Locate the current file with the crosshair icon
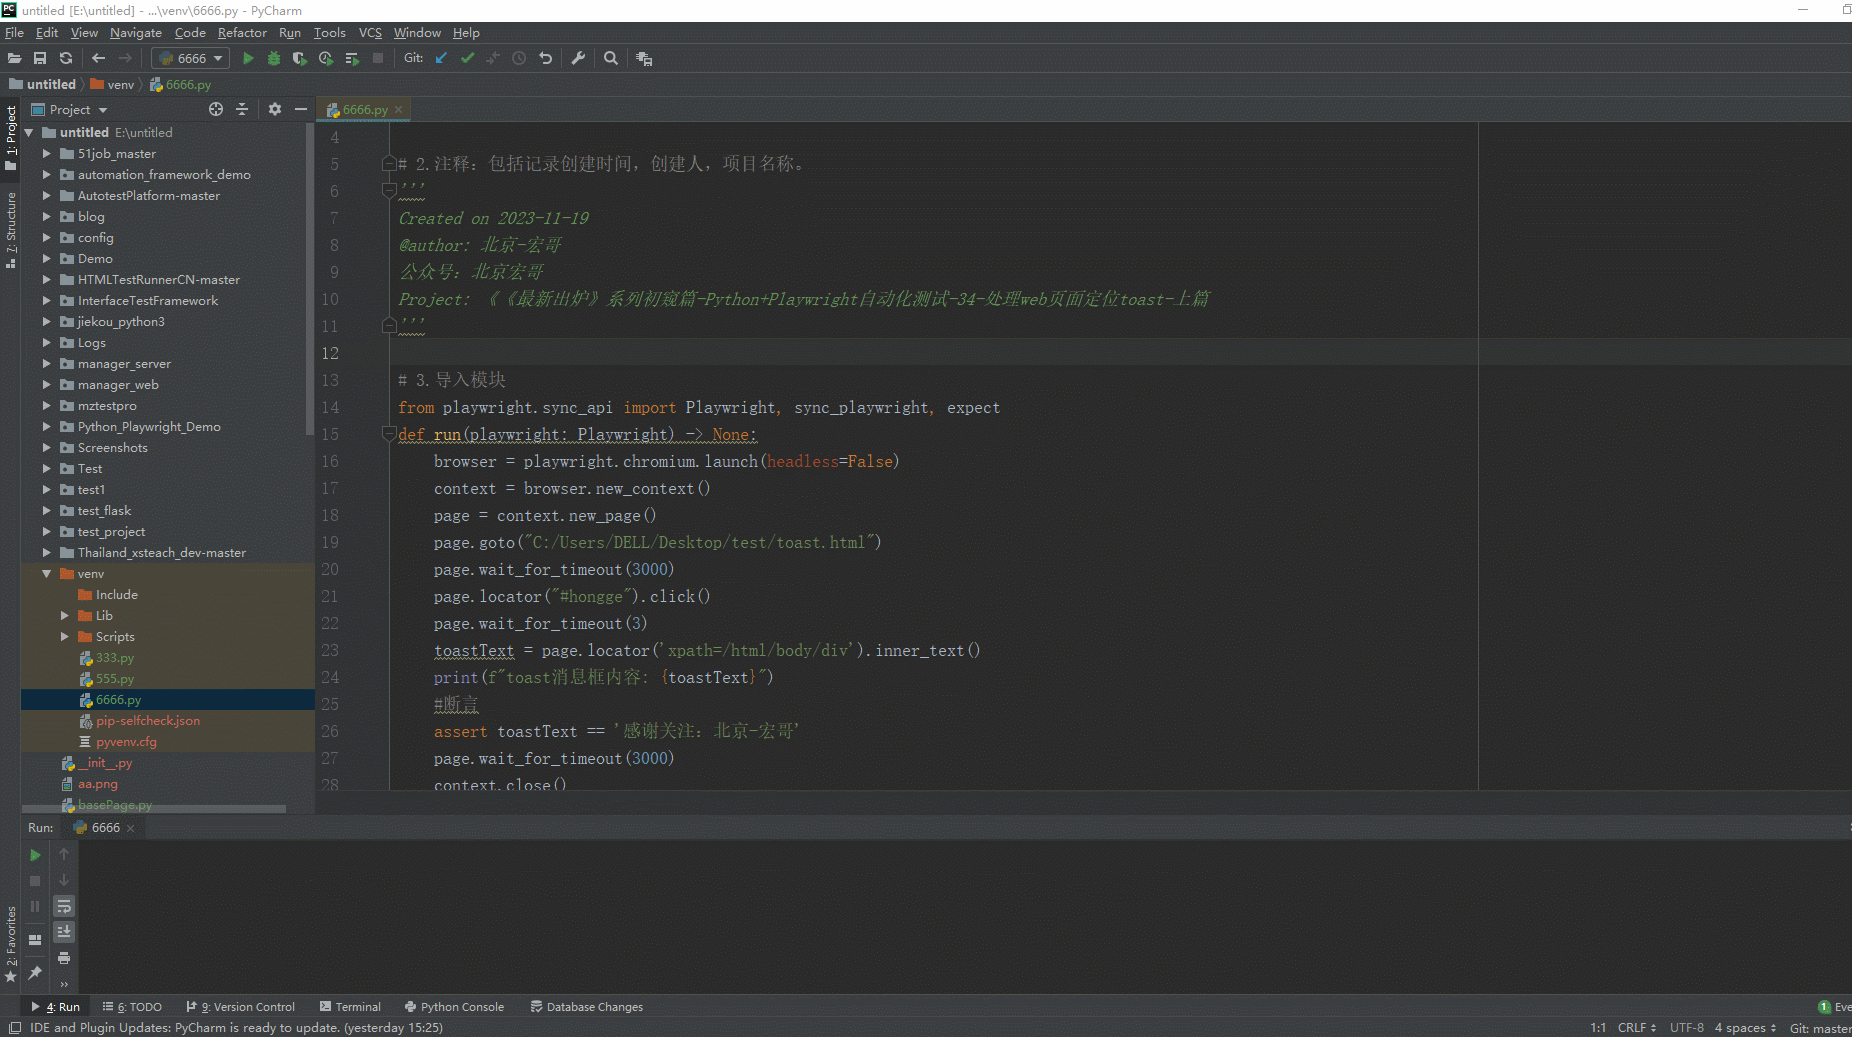This screenshot has height=1037, width=1852. click(216, 109)
